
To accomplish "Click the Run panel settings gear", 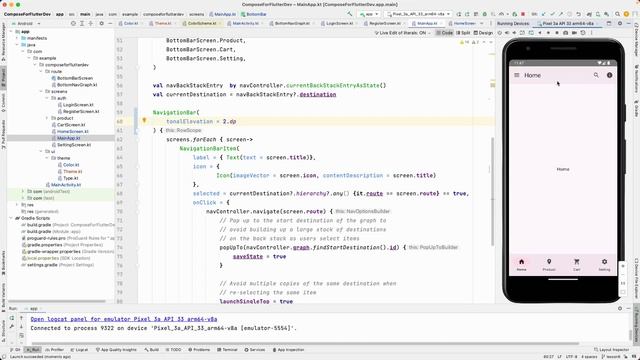I will pos(620,309).
